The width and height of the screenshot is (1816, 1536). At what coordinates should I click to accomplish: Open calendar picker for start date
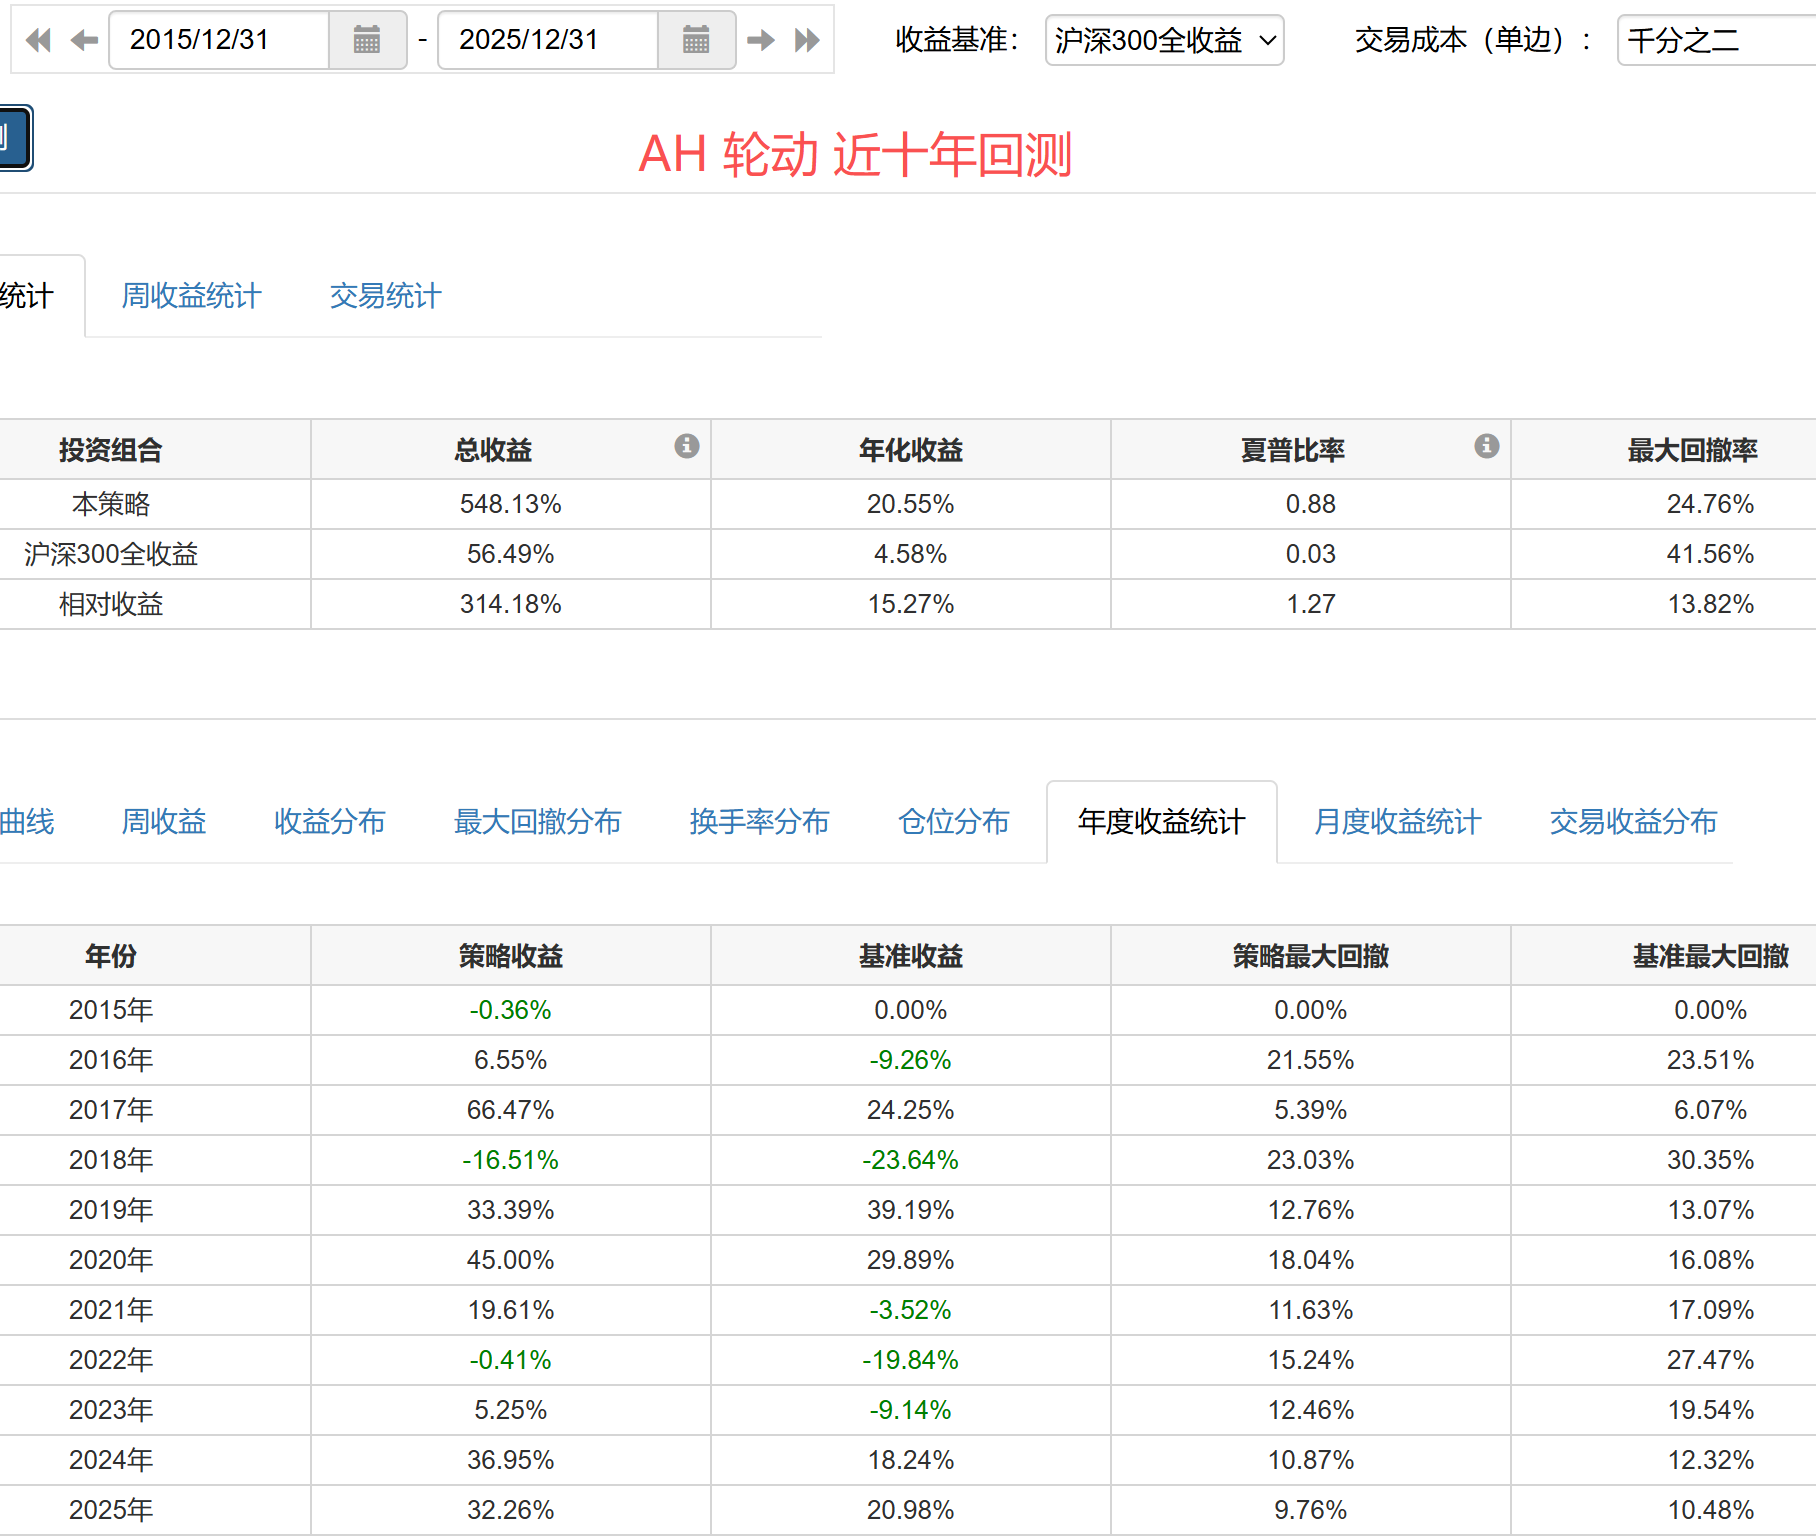click(x=367, y=40)
